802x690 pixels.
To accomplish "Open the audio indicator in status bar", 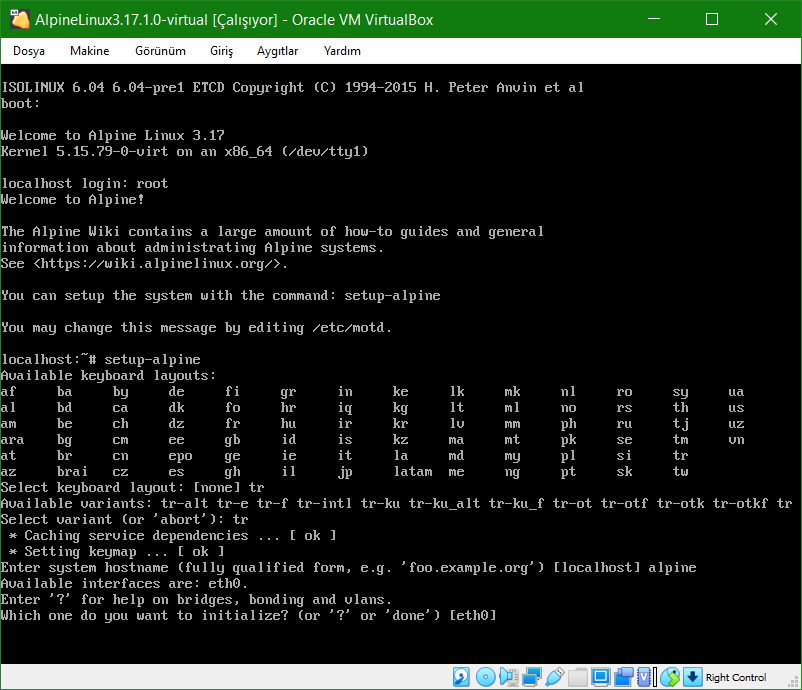I will tap(508, 677).
